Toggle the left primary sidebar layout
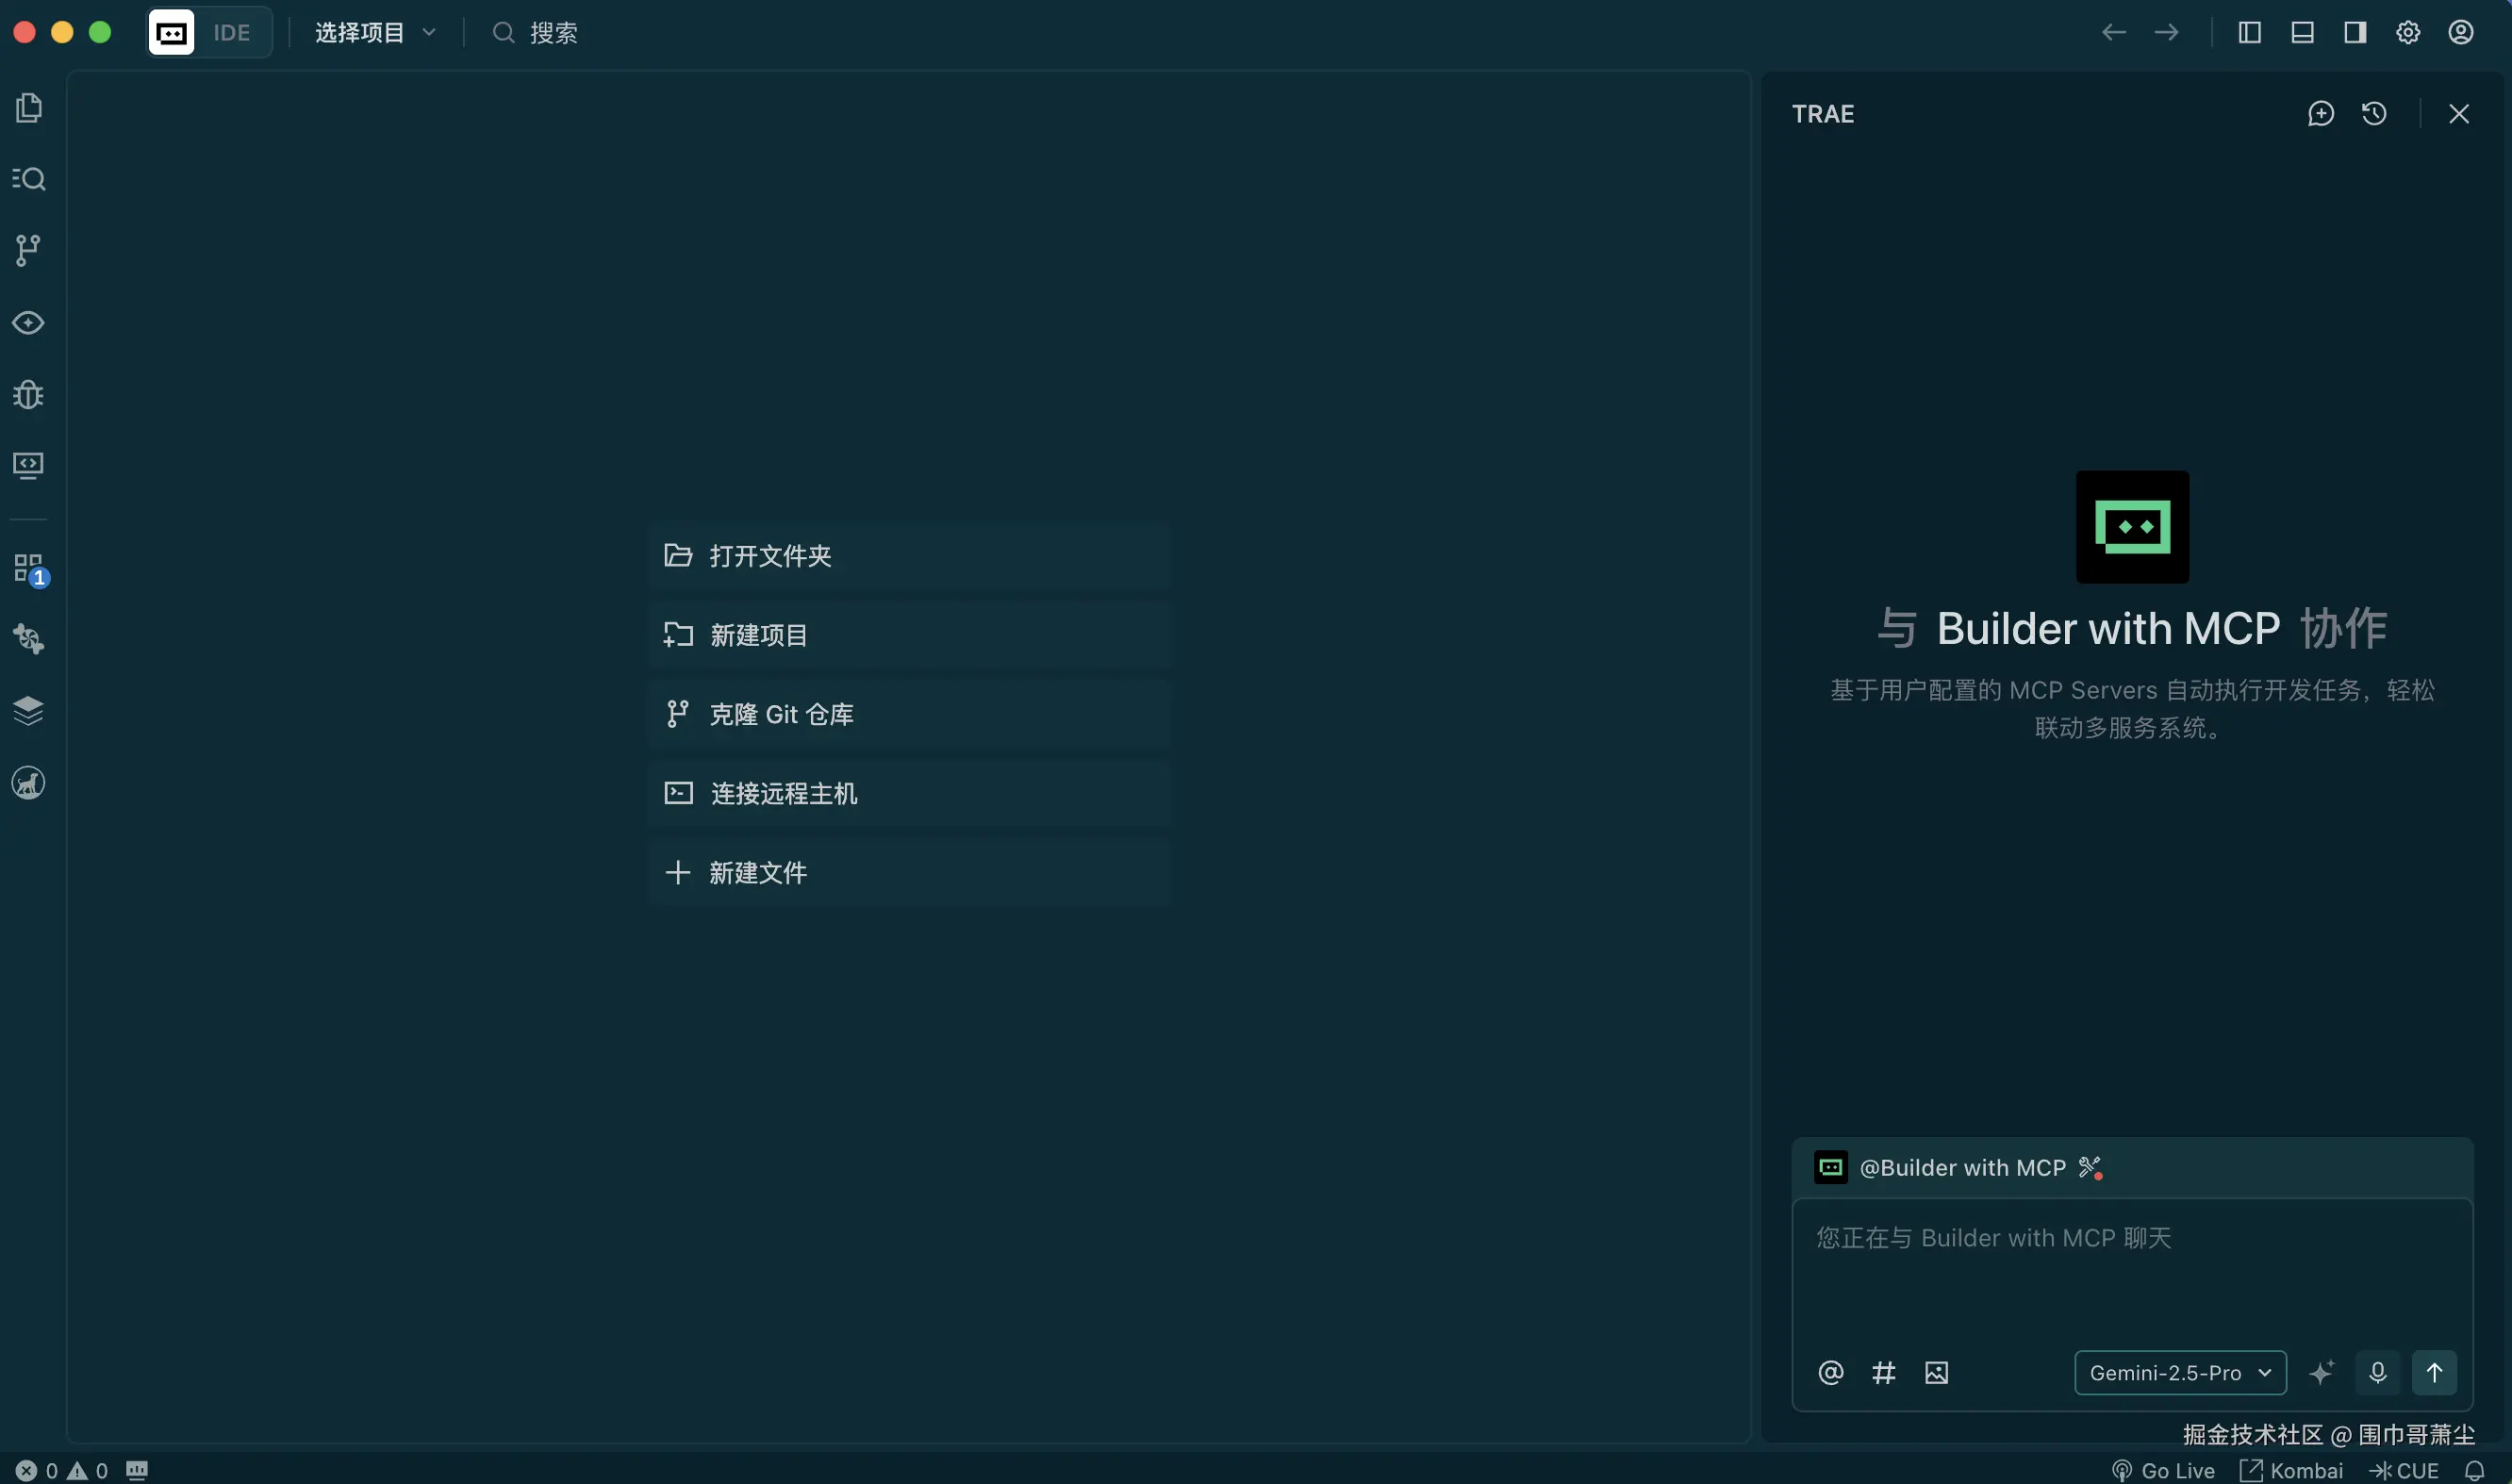 [2249, 33]
